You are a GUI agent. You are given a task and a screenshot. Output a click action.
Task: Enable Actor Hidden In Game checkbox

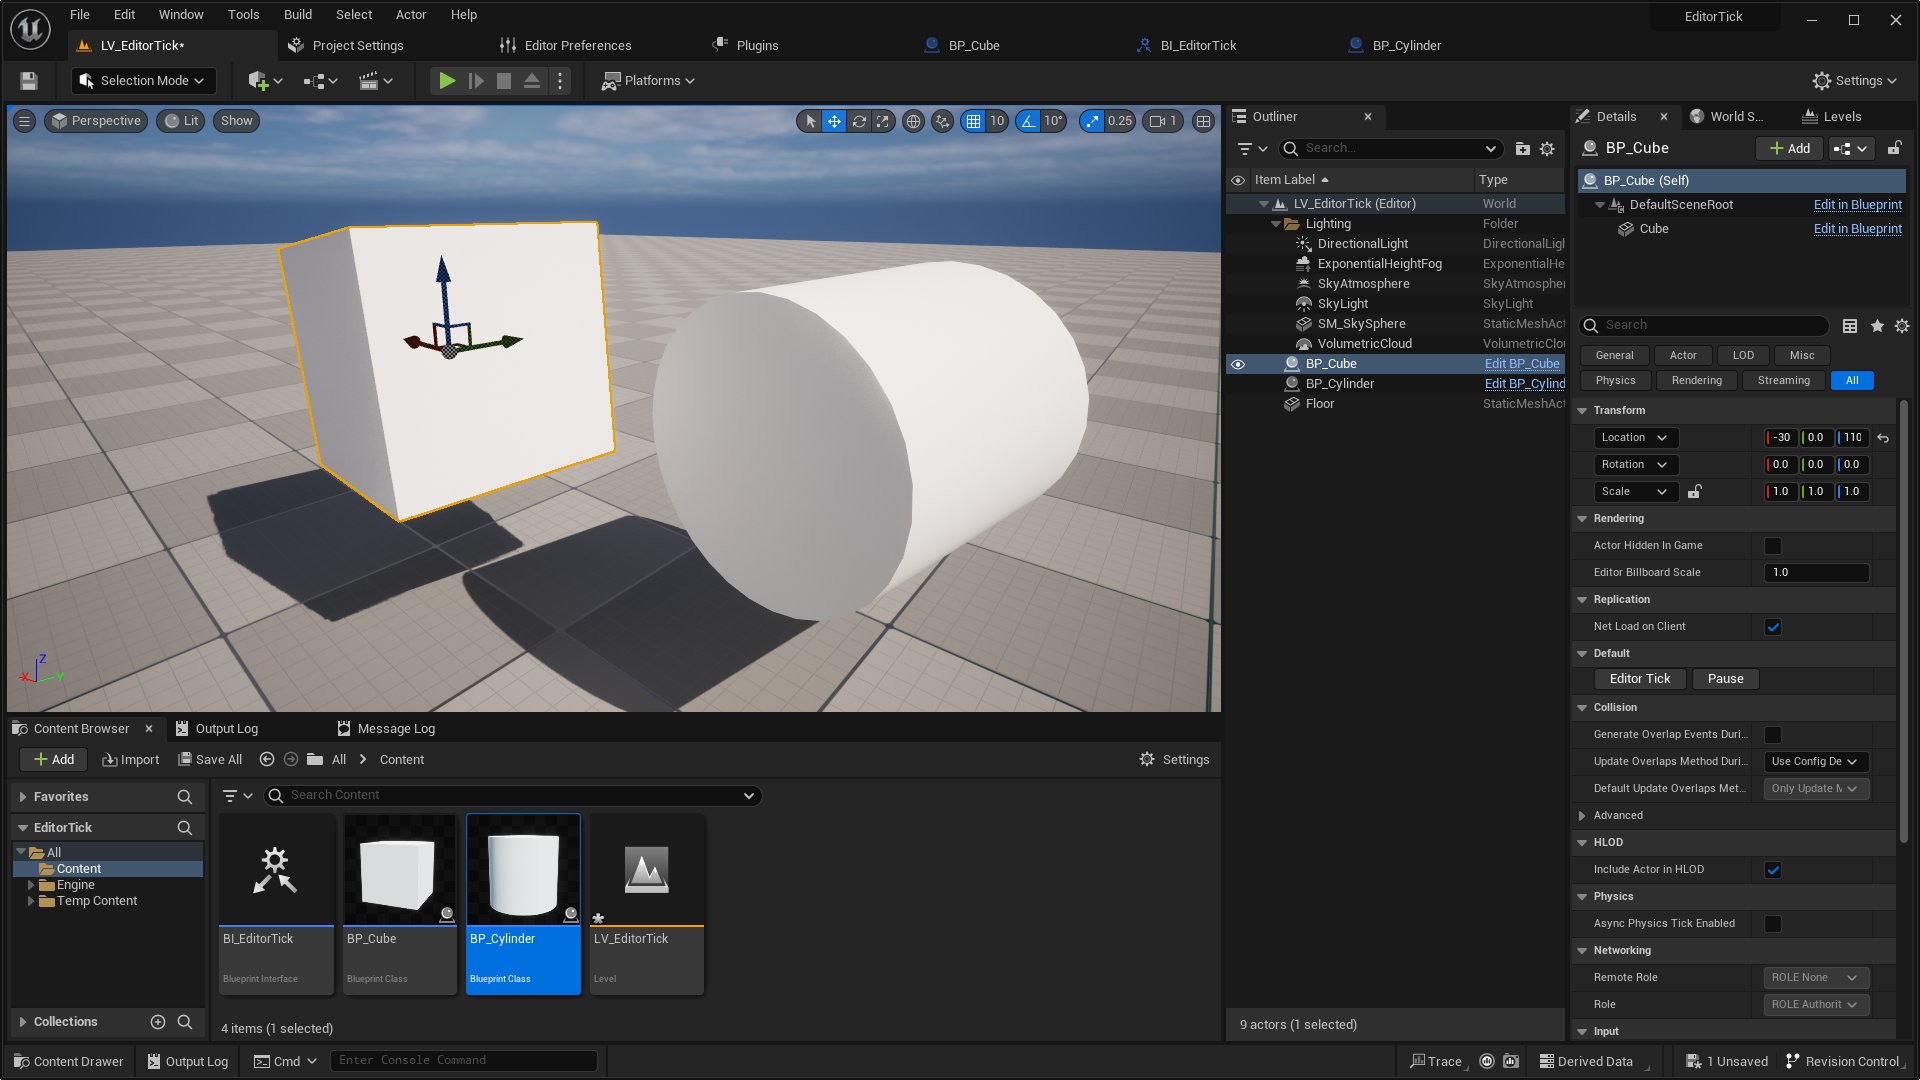1773,546
